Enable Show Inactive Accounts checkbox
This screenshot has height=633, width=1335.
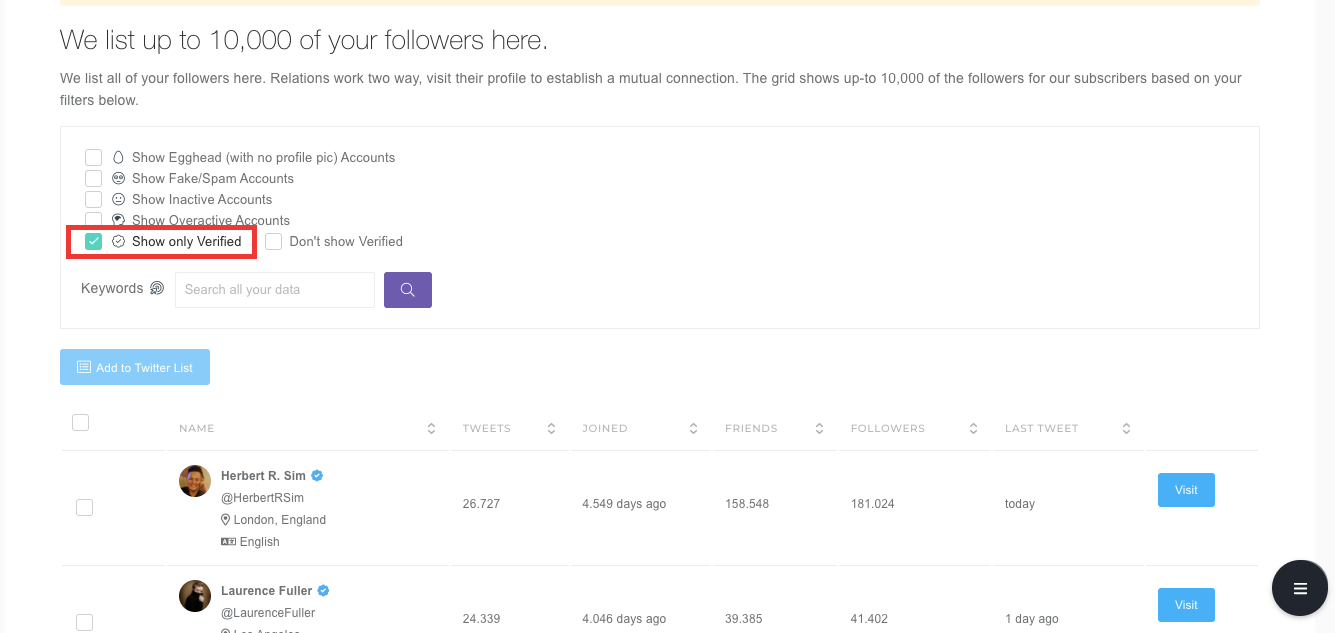(93, 199)
